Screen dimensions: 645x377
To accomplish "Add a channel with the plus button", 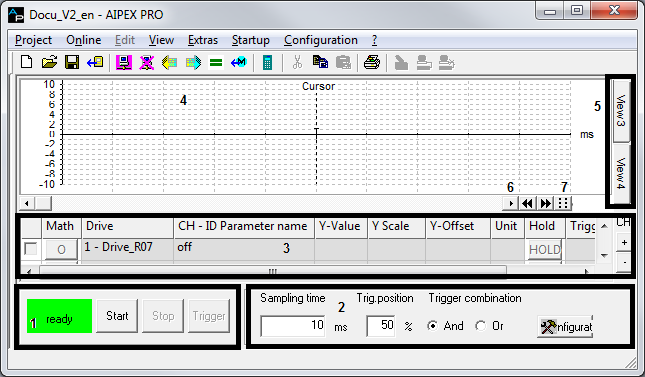I will pos(624,243).
